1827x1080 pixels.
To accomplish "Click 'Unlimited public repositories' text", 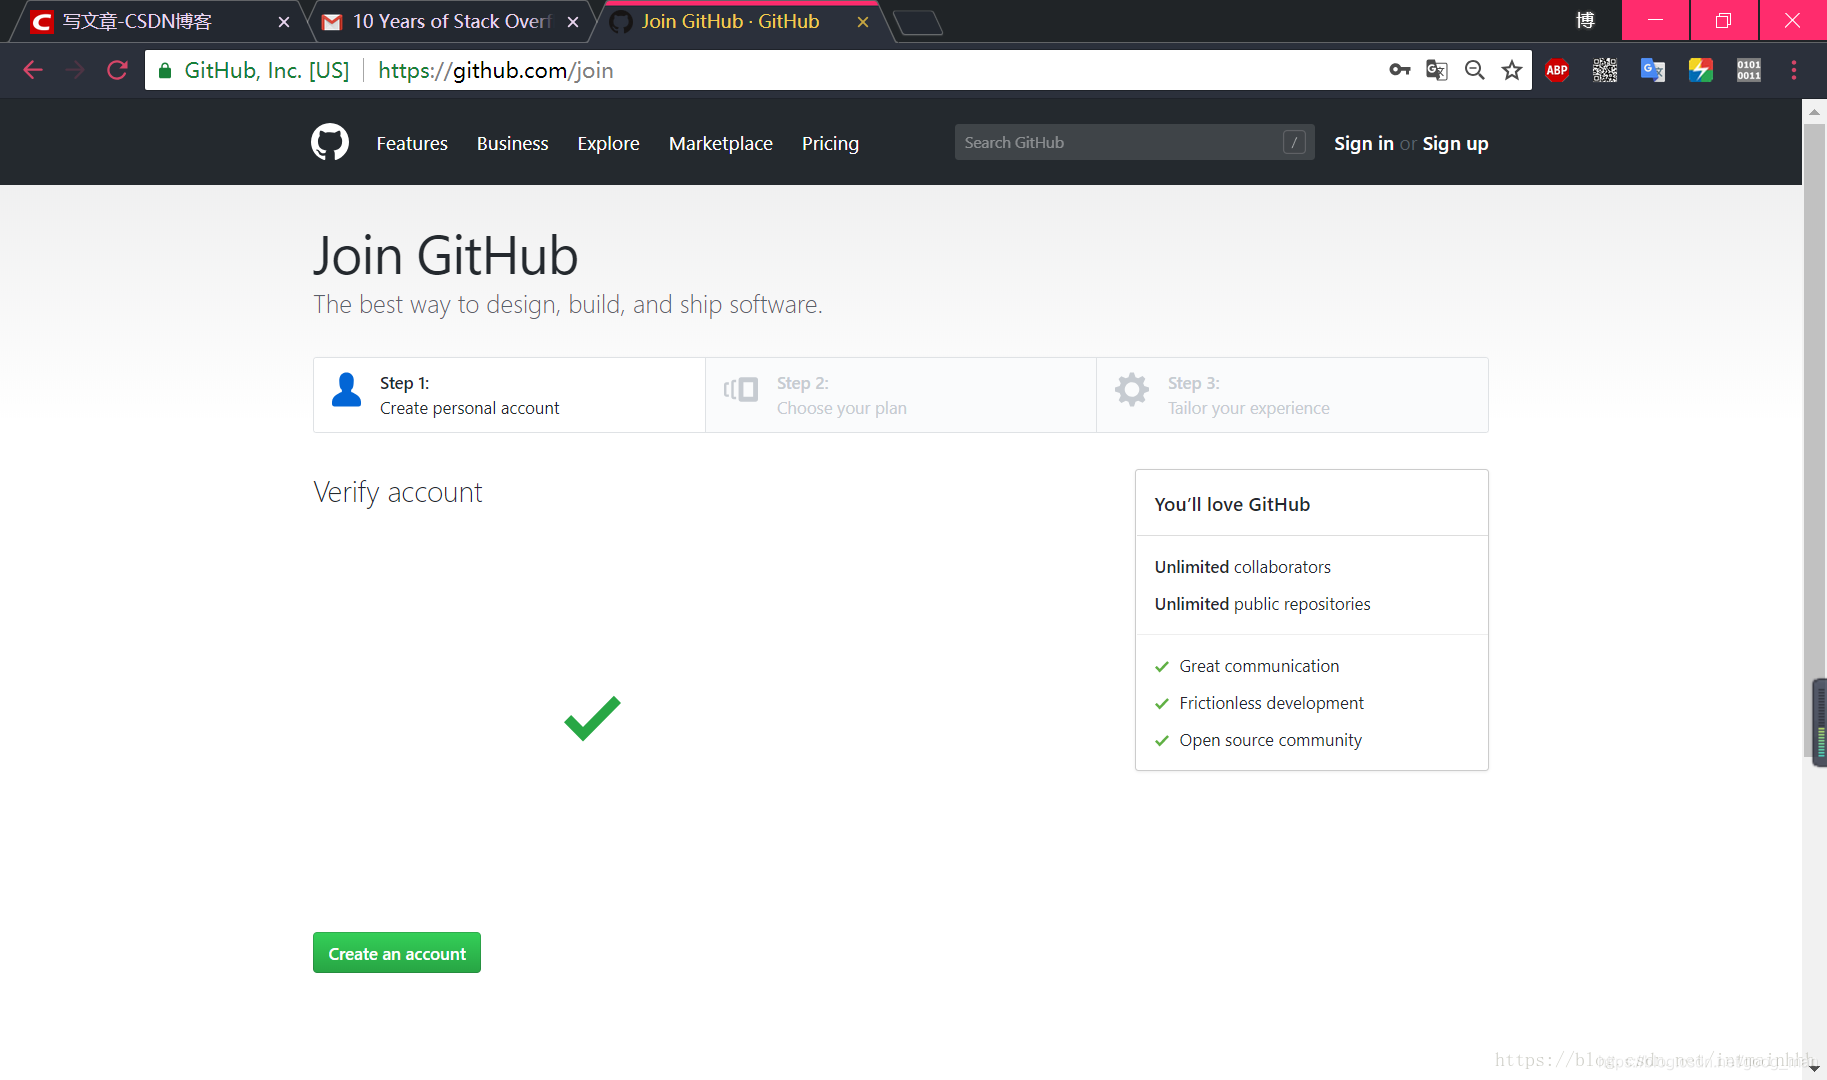I will pyautogui.click(x=1262, y=604).
